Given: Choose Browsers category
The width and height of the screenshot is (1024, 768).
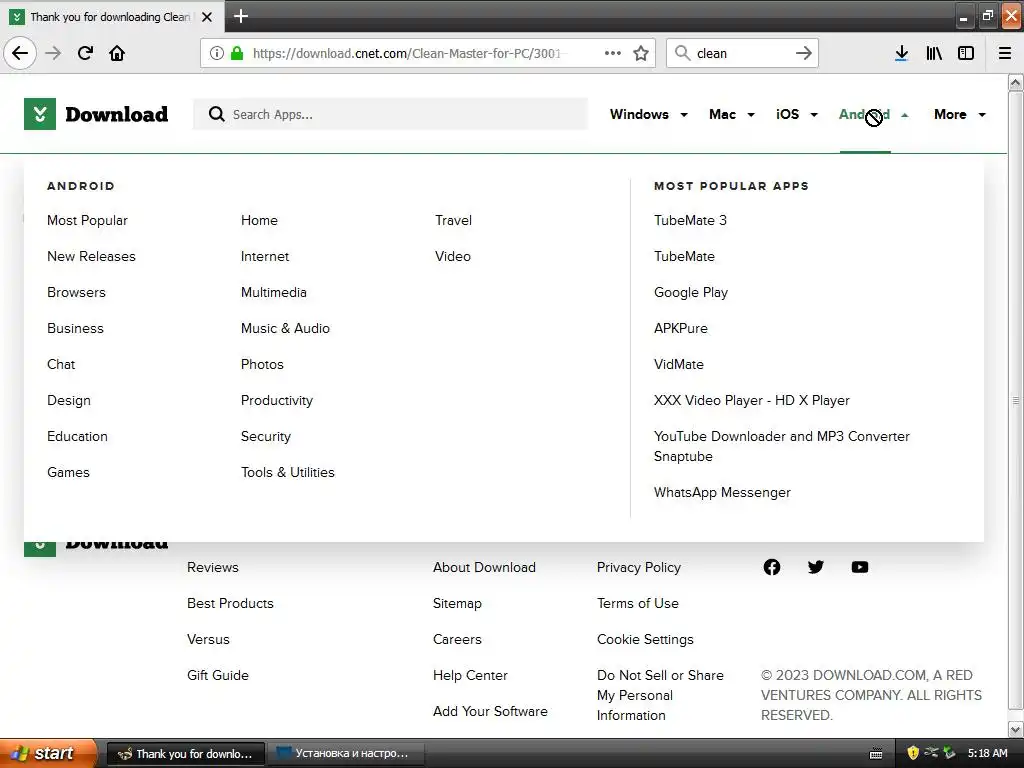Looking at the screenshot, I should (x=76, y=292).
